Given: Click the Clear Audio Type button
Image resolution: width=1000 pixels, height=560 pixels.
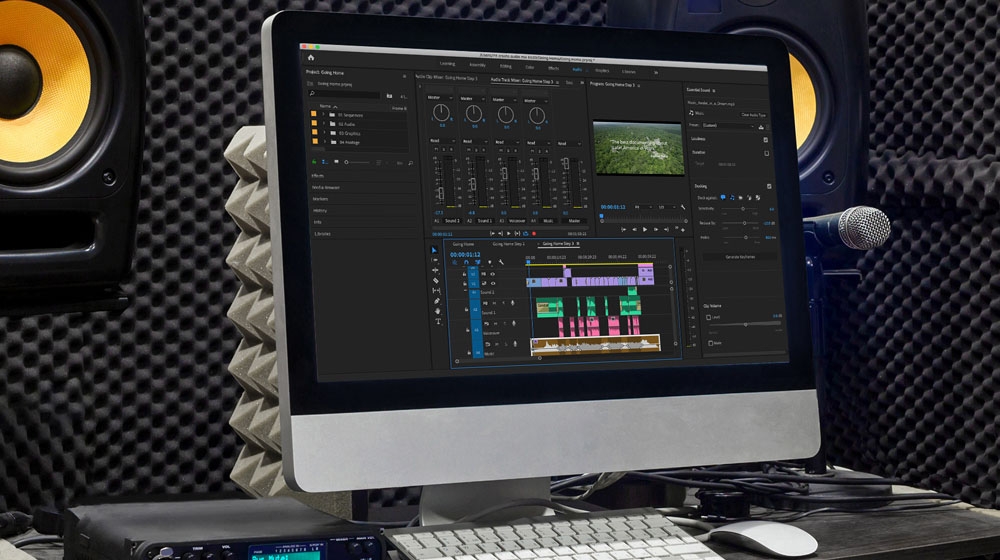Looking at the screenshot, I should (x=753, y=115).
